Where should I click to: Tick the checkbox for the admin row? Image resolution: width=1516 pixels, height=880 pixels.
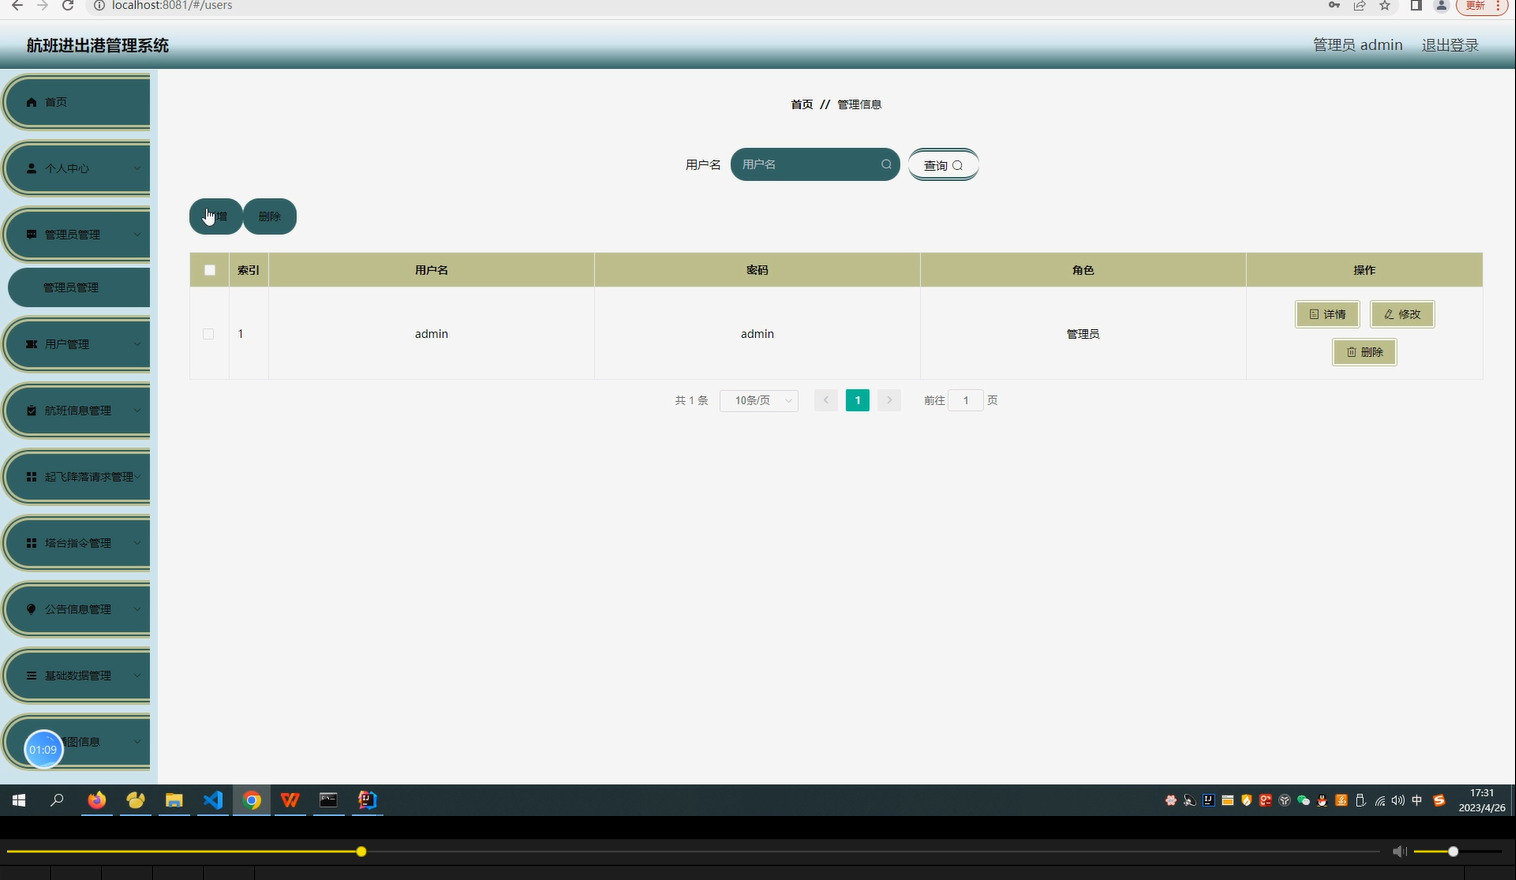(208, 334)
